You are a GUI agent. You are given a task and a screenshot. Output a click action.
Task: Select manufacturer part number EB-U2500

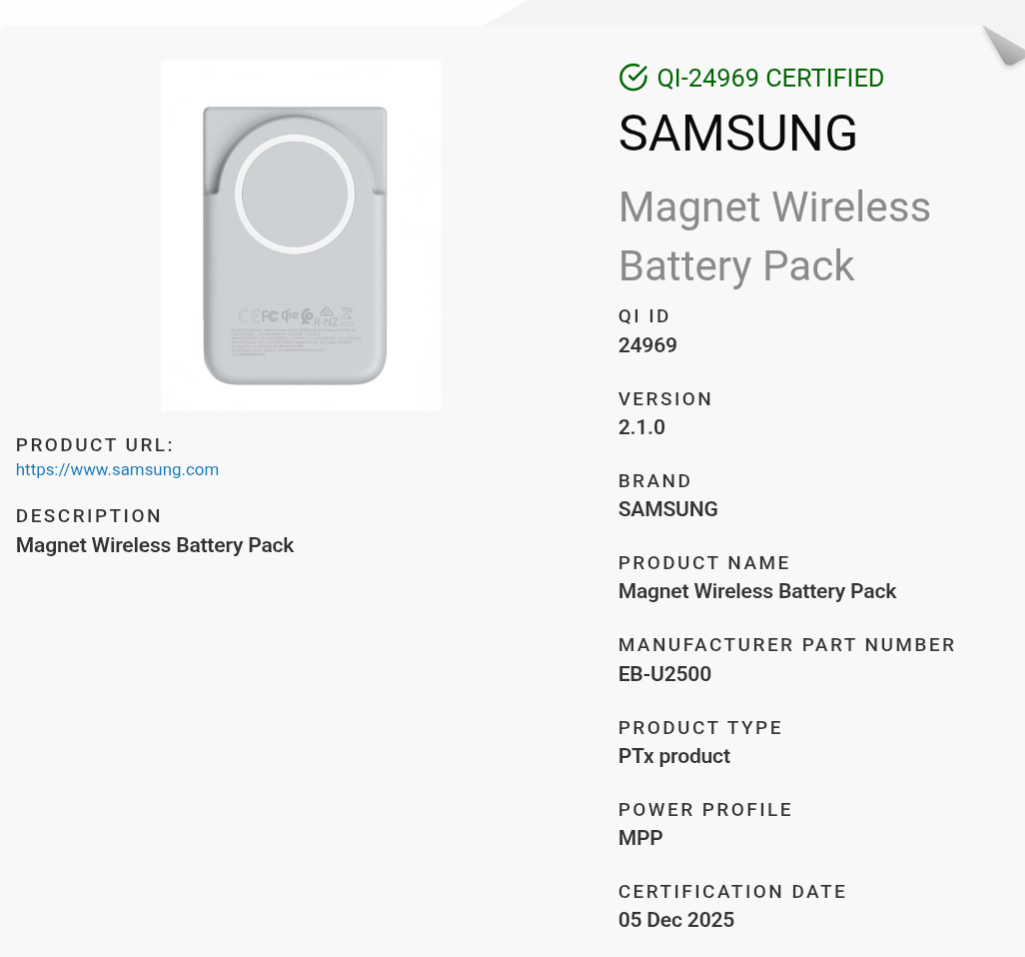click(665, 674)
